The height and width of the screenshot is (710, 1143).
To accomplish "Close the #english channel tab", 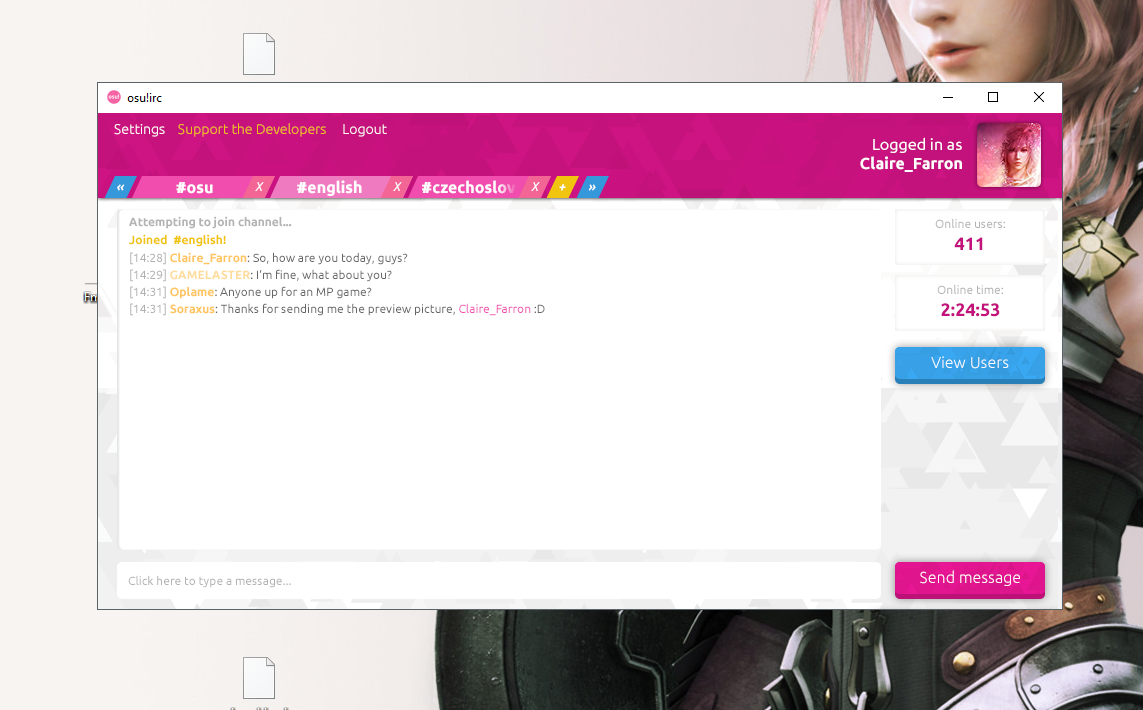I will [x=397, y=187].
